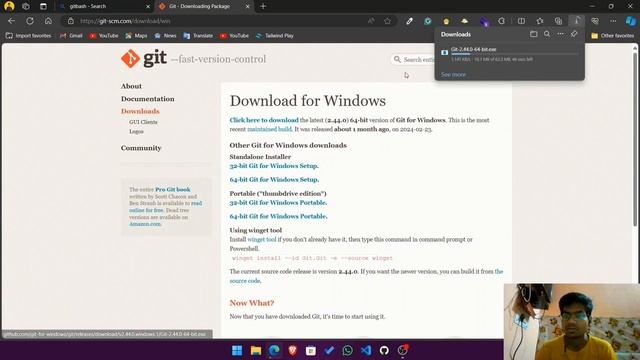Close the Git - Downloading Package tab

247,7
